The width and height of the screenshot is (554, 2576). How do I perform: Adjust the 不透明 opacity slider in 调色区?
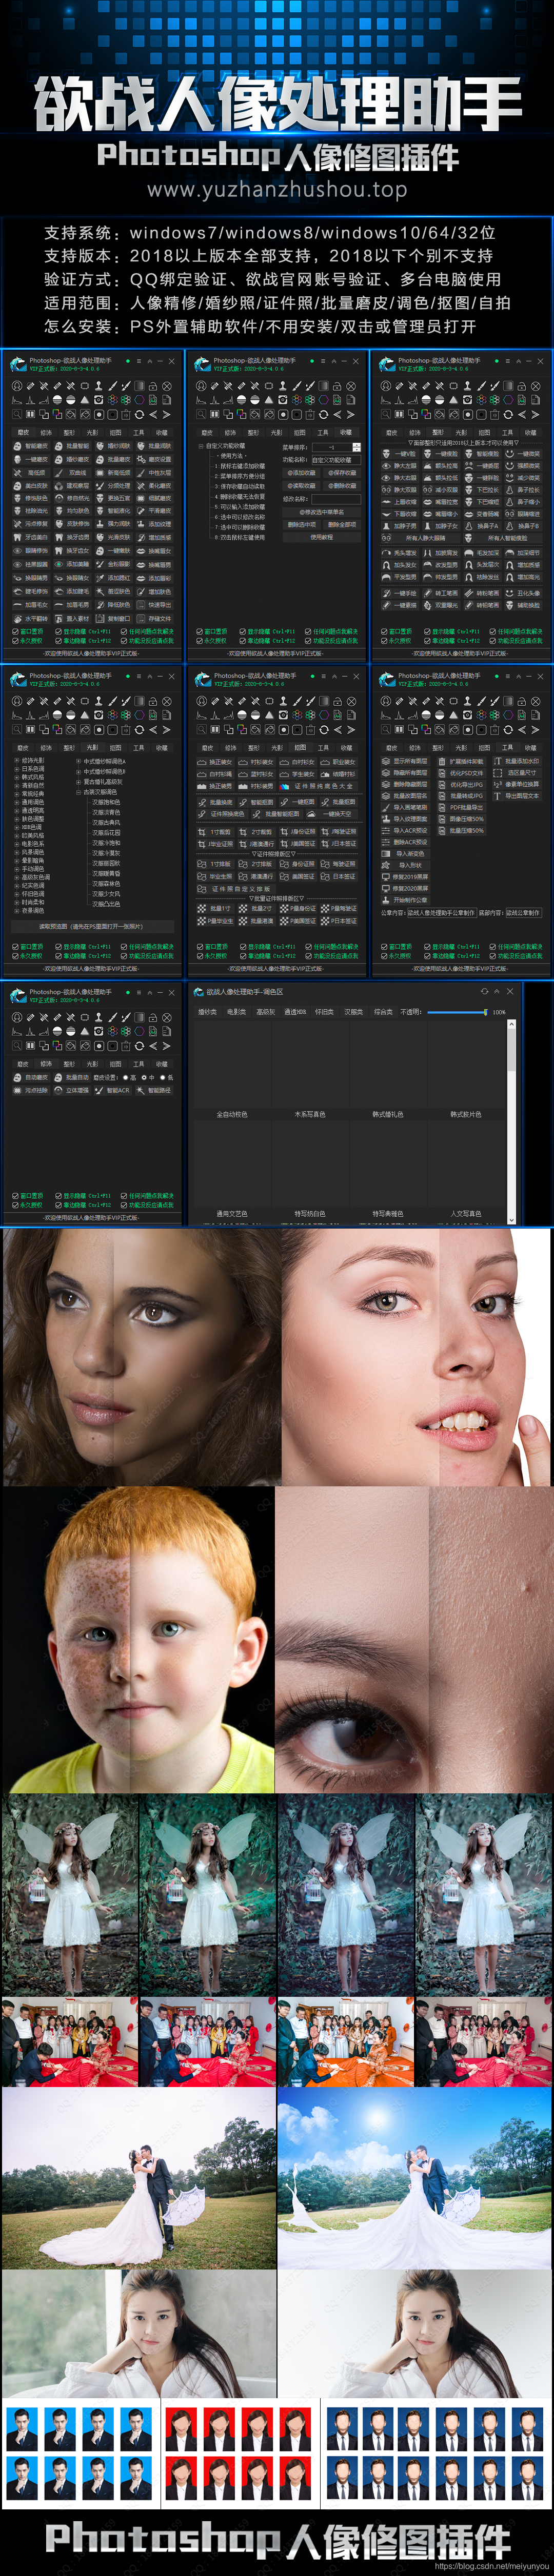[458, 1012]
